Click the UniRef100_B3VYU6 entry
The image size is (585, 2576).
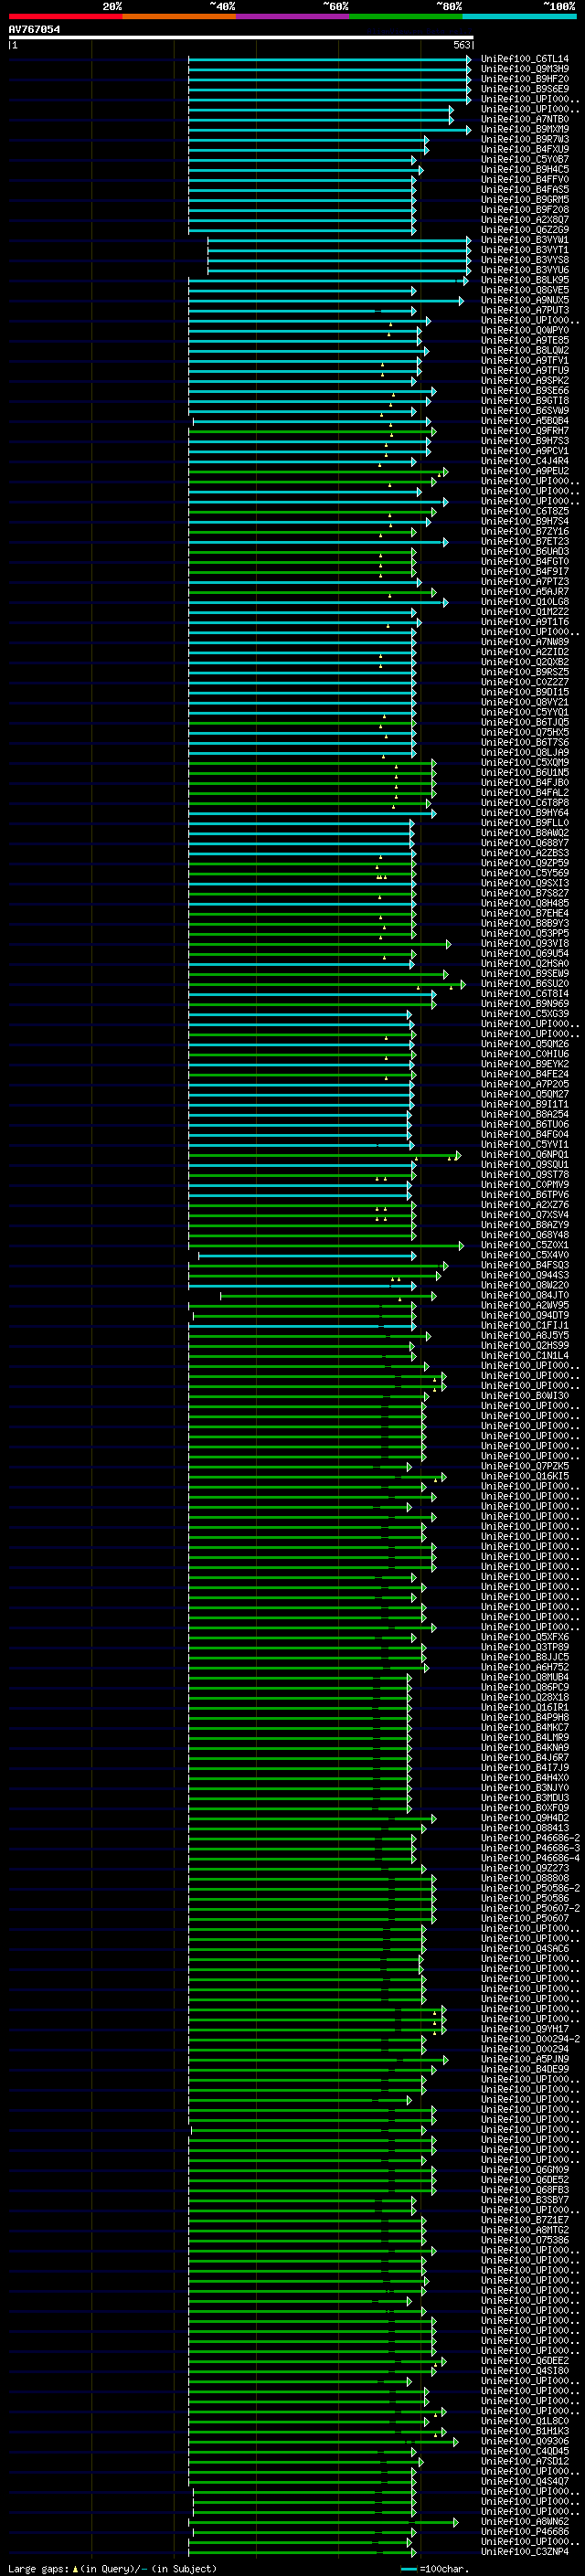tap(525, 270)
